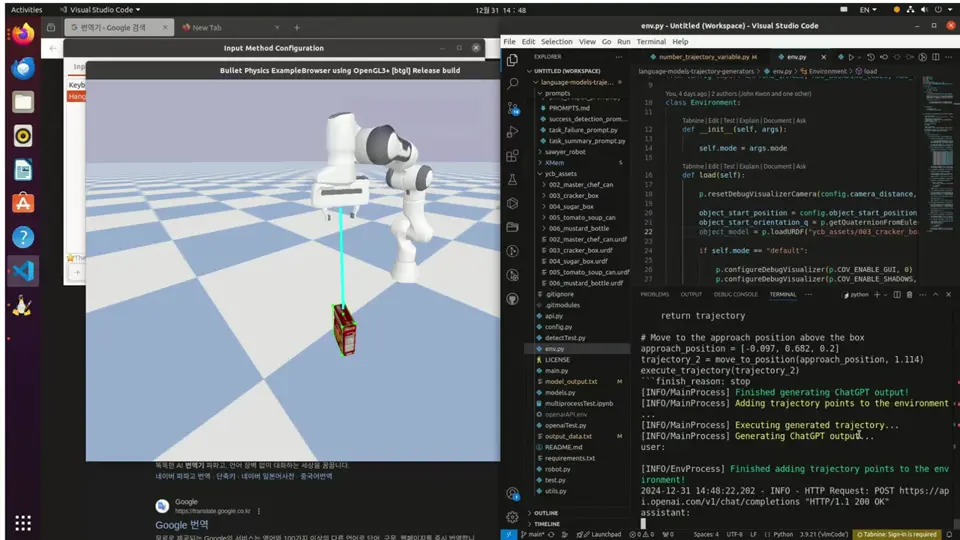The width and height of the screenshot is (960, 540).
Task: Maximize the terminal panel size with the caret
Action: coord(936,294)
